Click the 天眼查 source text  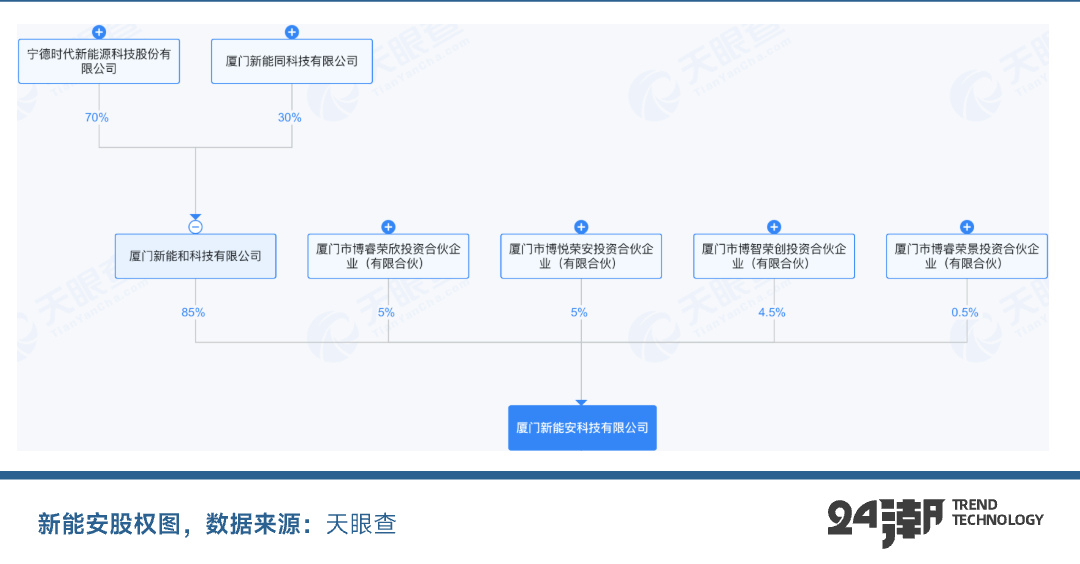click(361, 524)
